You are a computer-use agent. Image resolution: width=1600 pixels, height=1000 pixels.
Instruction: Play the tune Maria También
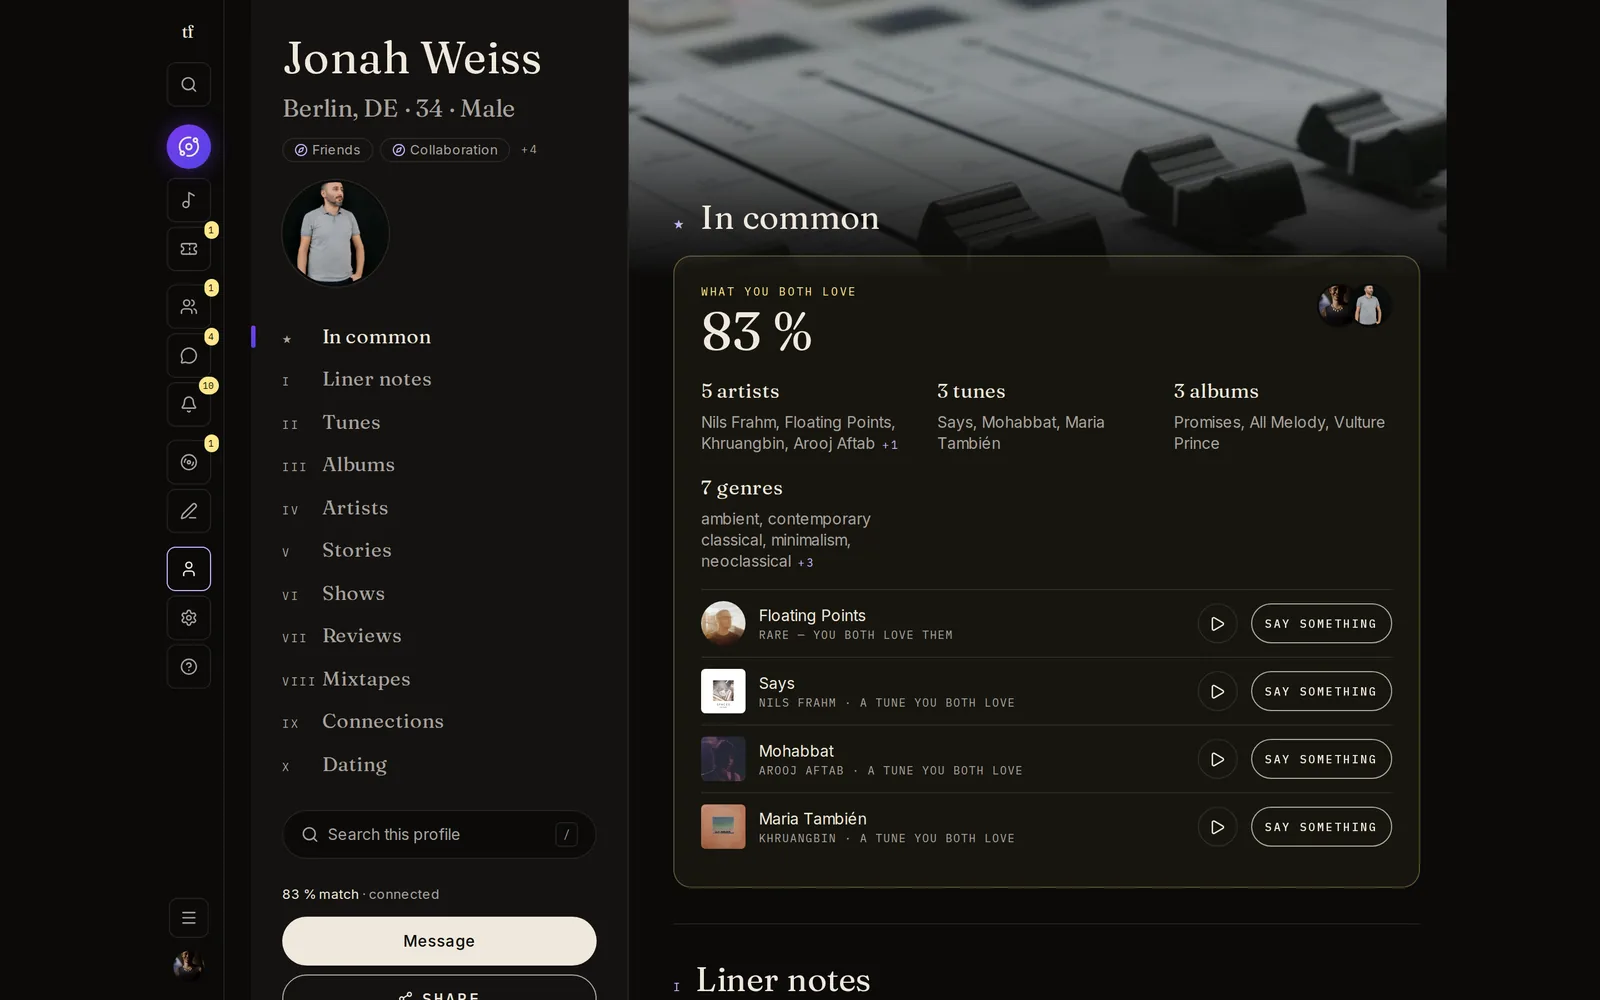click(1217, 827)
